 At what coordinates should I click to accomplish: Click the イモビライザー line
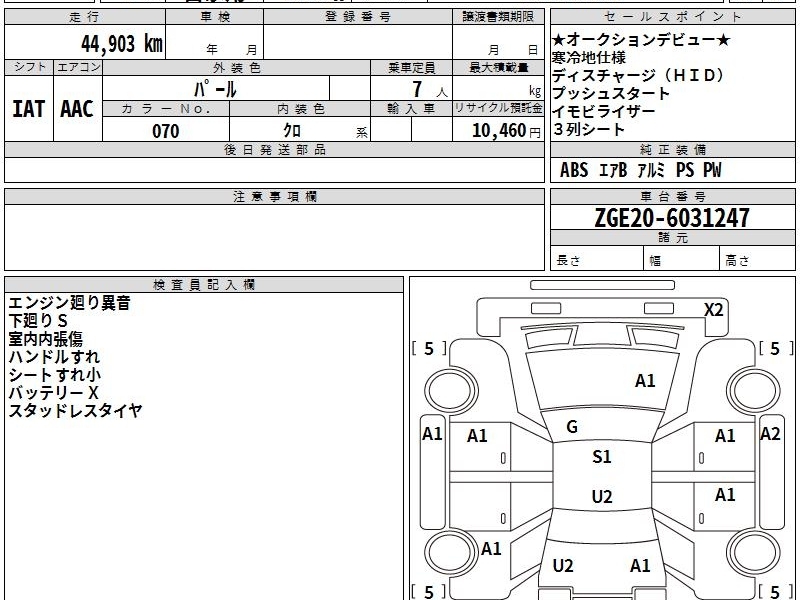tap(604, 111)
